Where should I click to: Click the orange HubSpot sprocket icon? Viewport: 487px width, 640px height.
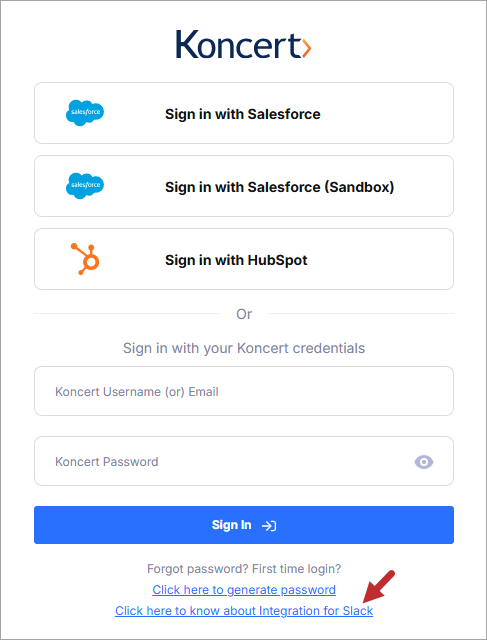pos(85,259)
